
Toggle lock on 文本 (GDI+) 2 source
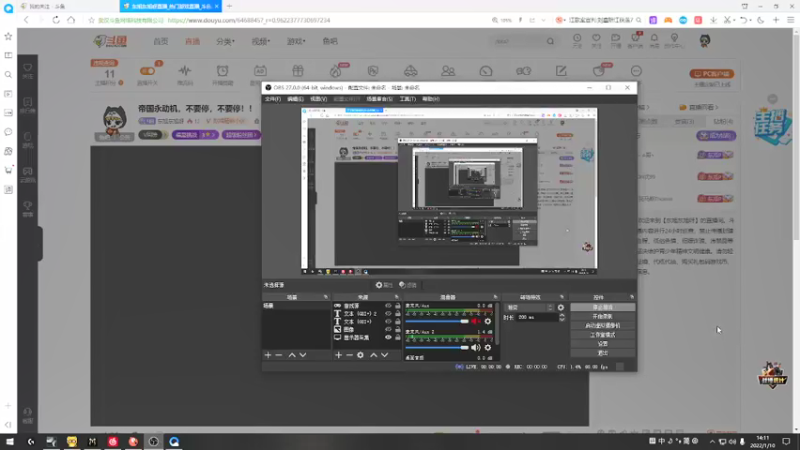pyautogui.click(x=397, y=314)
